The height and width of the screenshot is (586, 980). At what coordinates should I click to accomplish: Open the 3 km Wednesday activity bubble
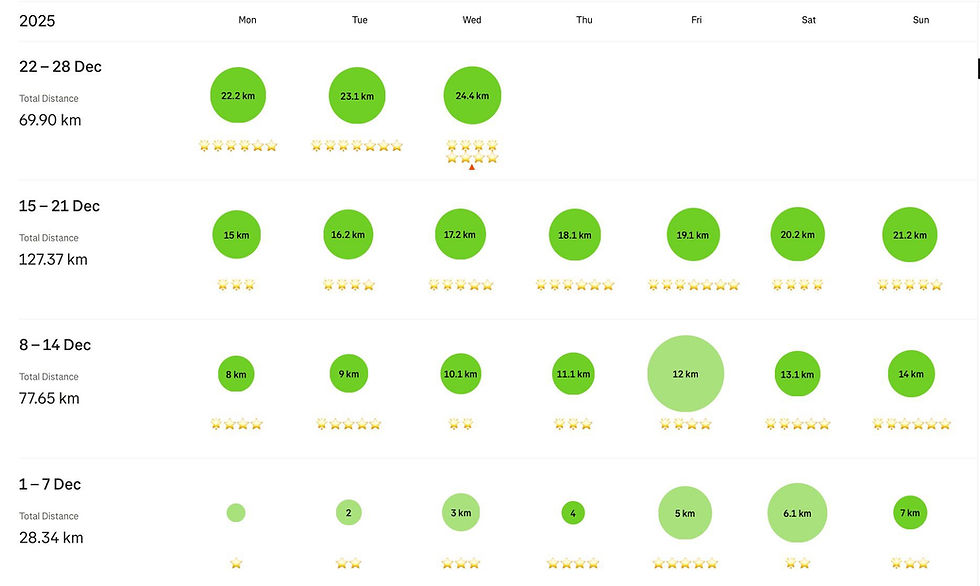[460, 512]
